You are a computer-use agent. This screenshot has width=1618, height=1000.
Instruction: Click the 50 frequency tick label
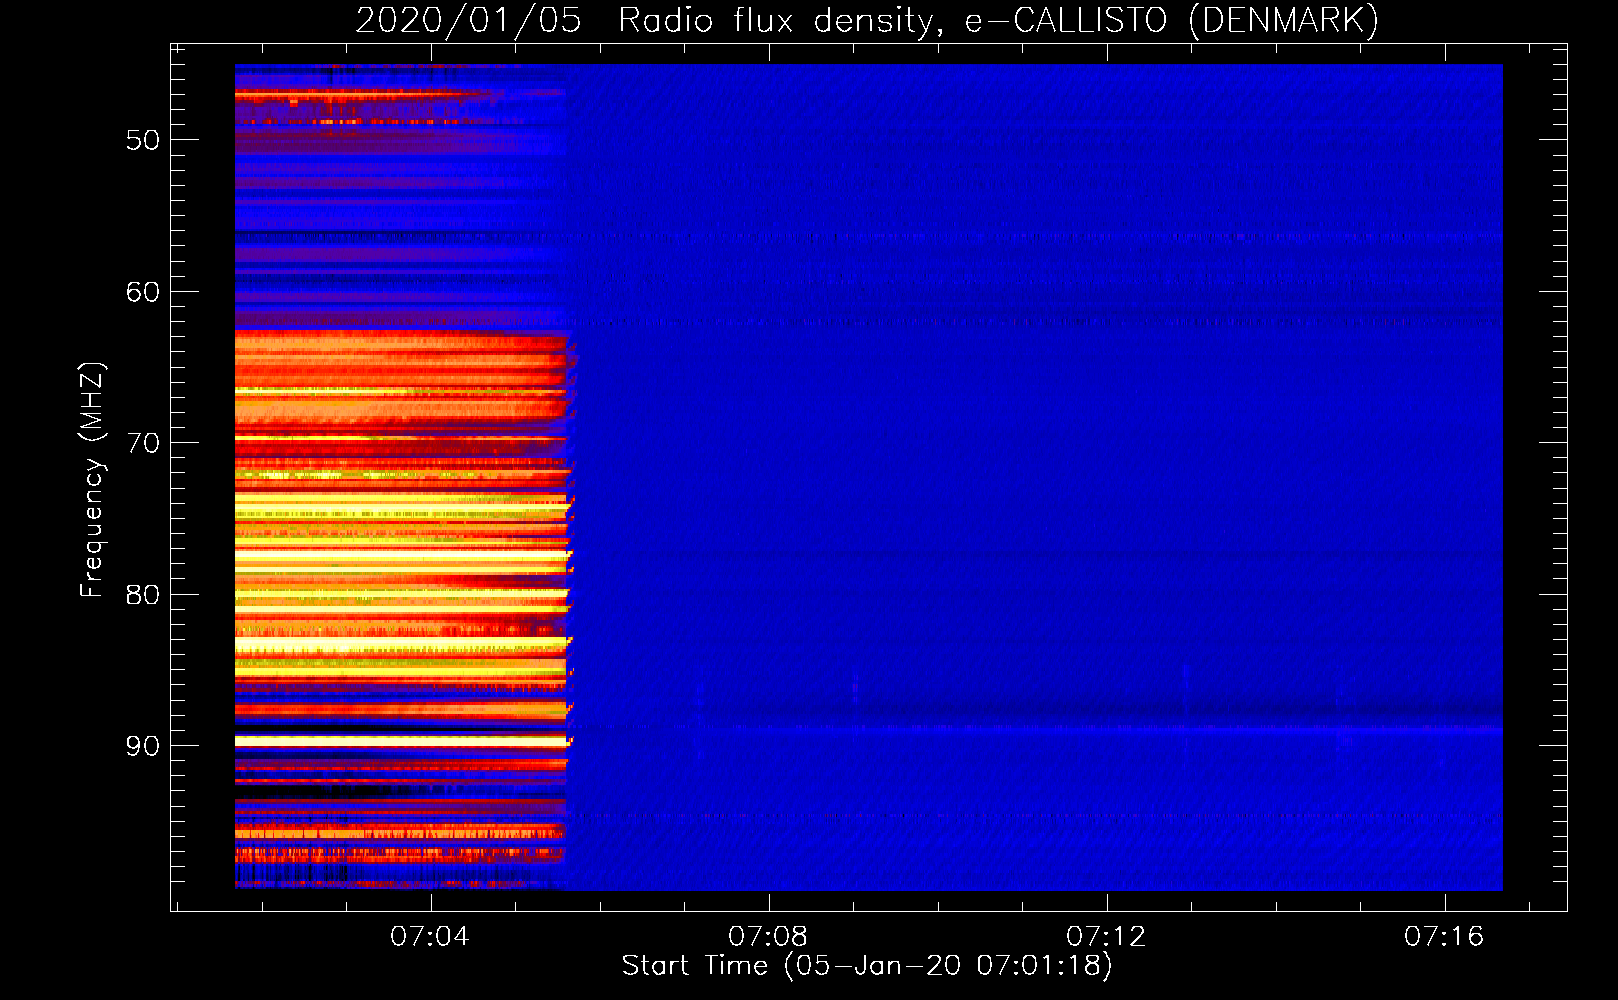(x=143, y=140)
